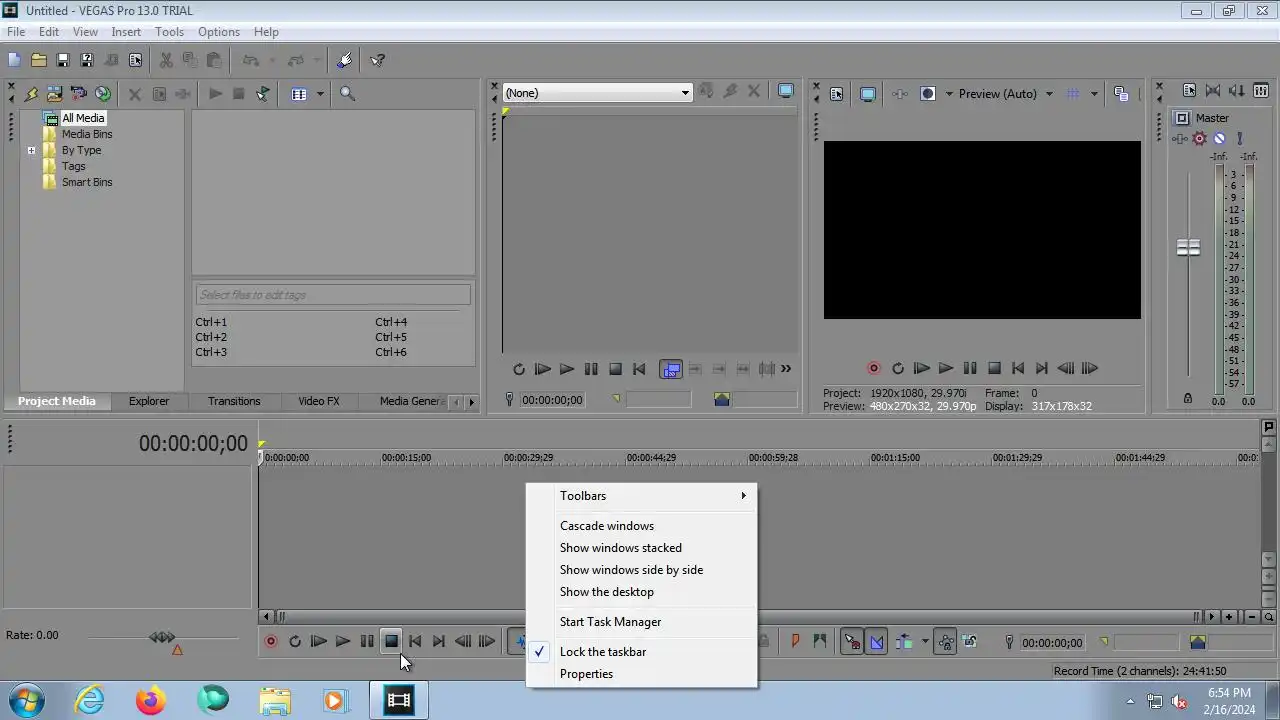Expand Trimmer toolbar overflow chevron
This screenshot has height=720, width=1280.
click(x=786, y=369)
